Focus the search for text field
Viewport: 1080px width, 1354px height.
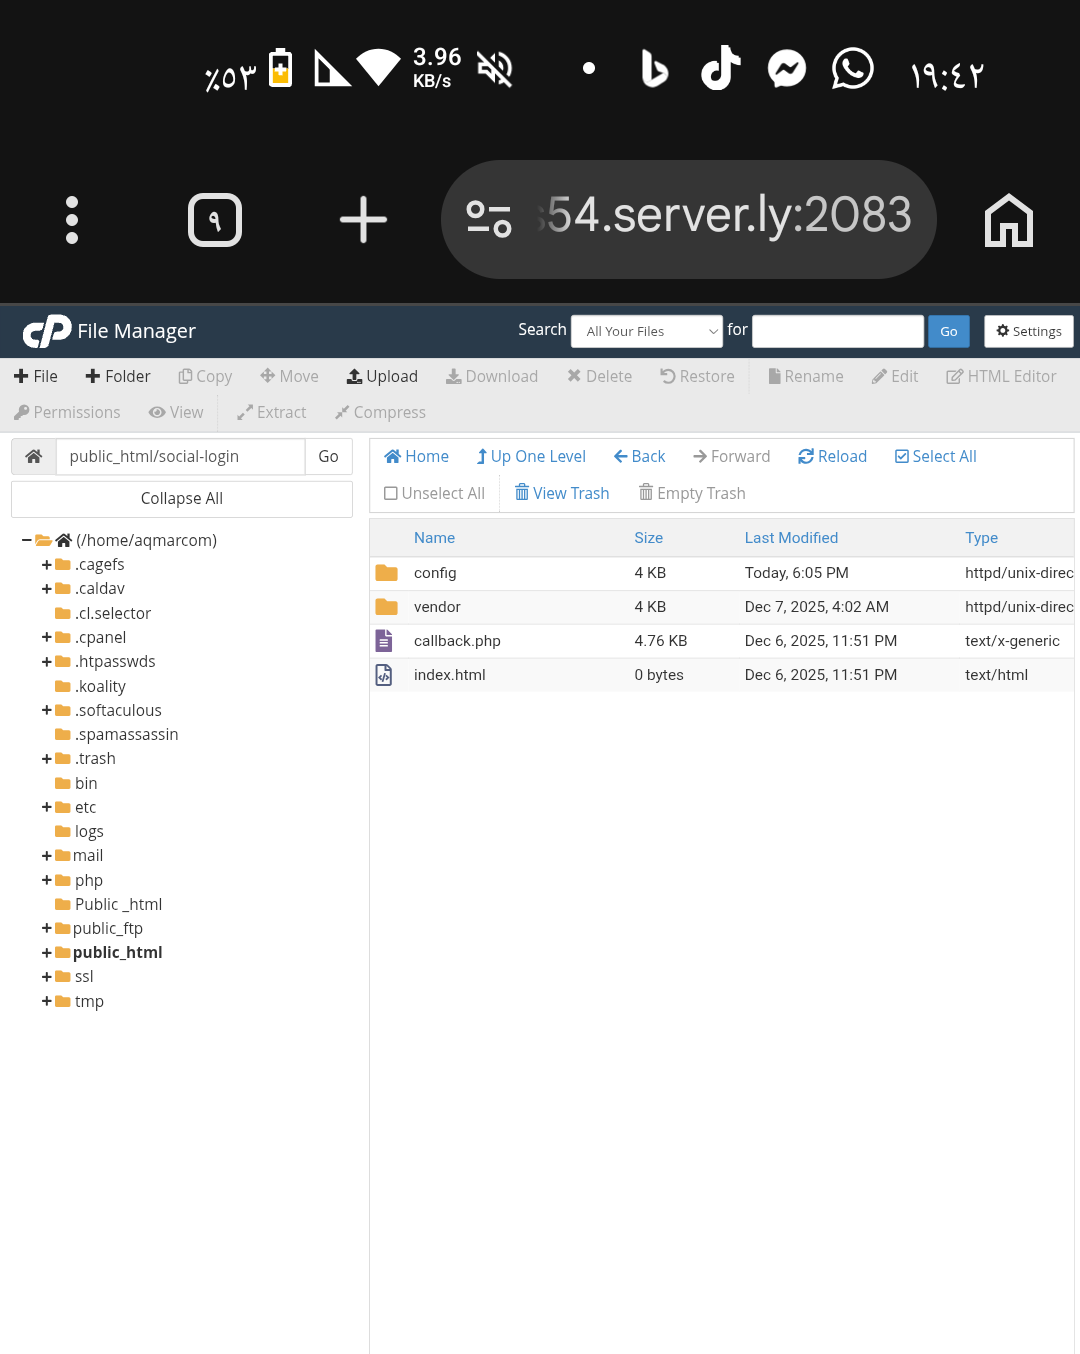838,332
